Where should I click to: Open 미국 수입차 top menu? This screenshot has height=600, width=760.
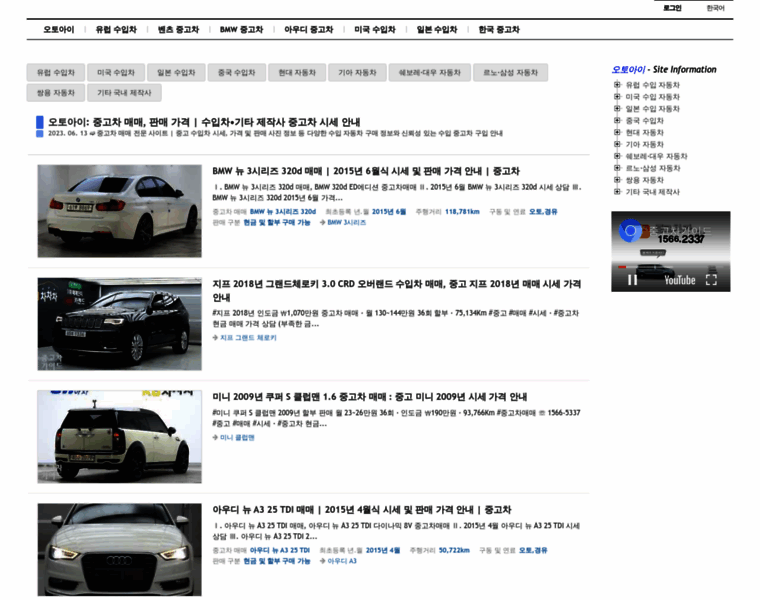point(375,30)
